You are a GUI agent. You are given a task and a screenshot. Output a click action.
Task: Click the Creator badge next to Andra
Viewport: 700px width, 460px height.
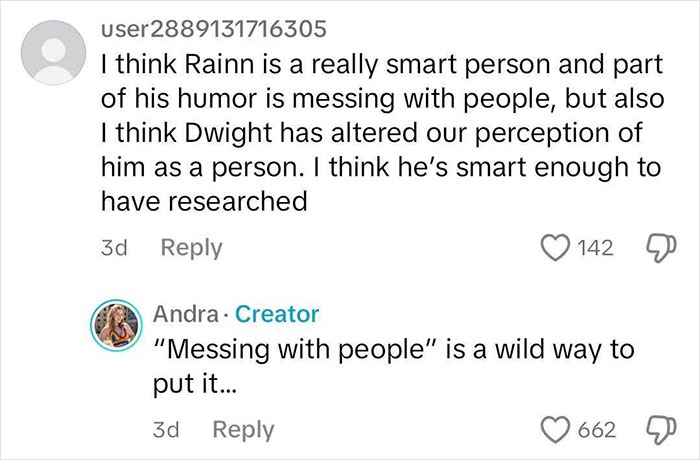(x=276, y=313)
